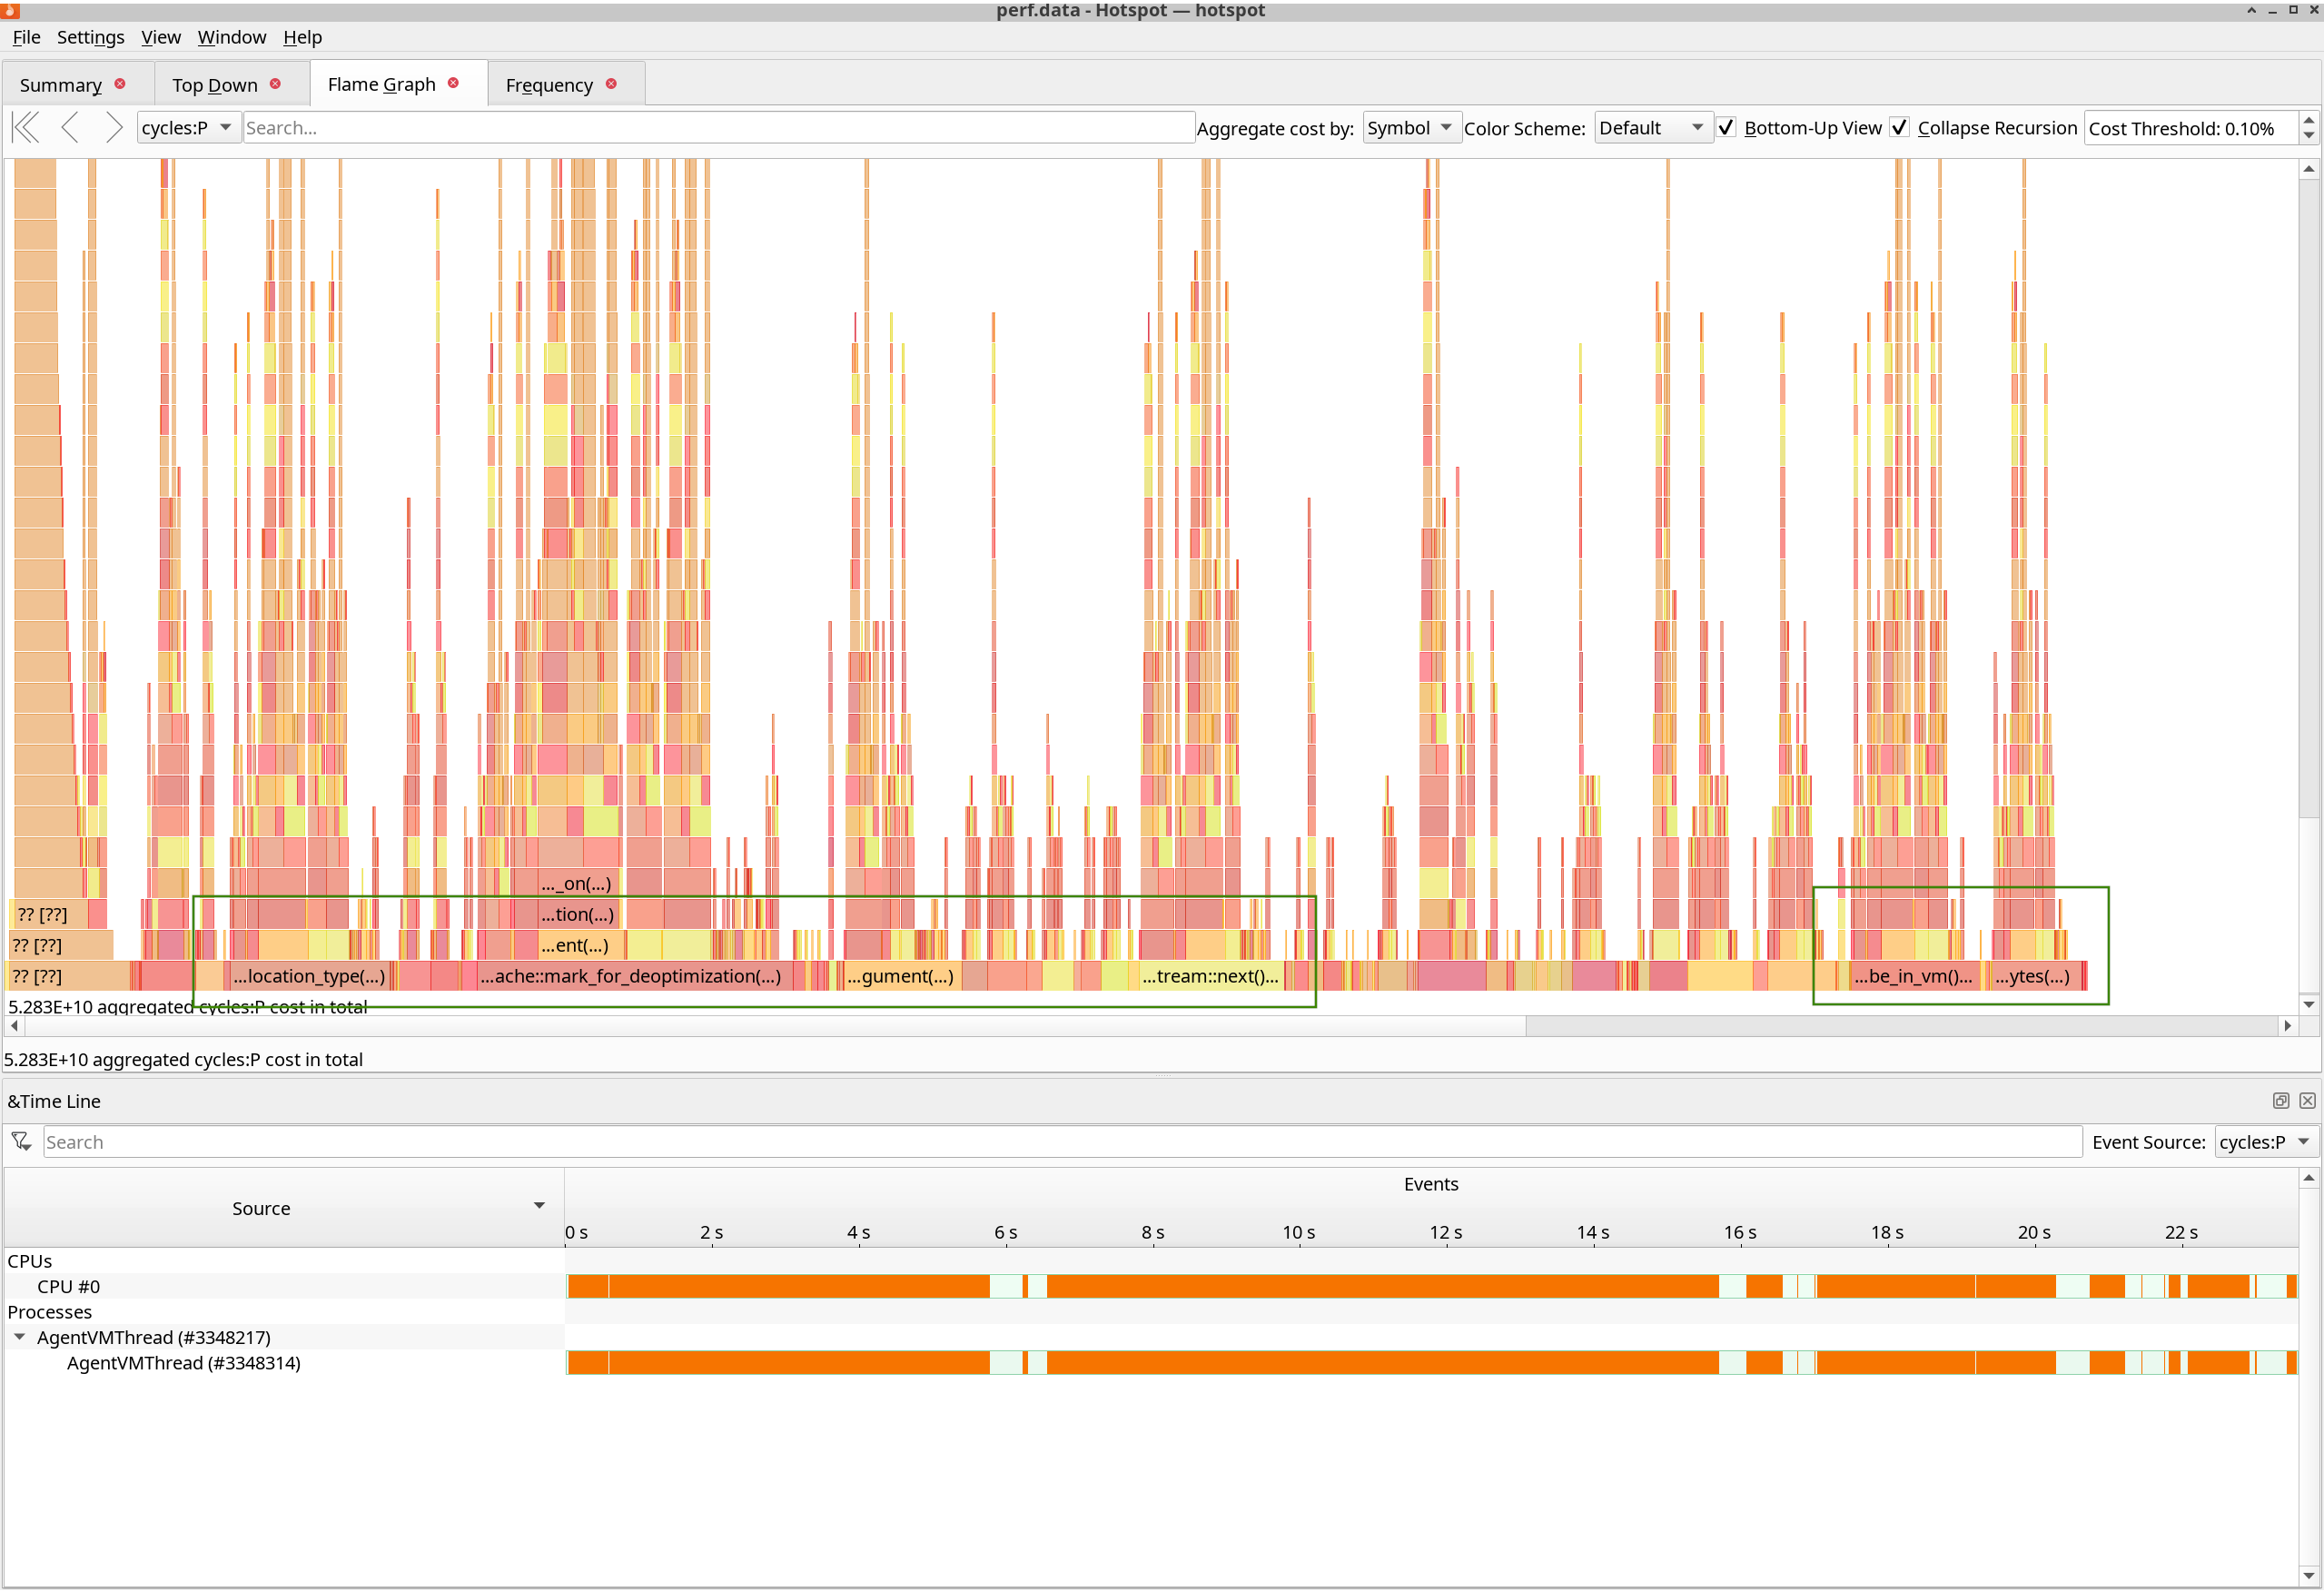Click the forward navigation arrow

(113, 128)
